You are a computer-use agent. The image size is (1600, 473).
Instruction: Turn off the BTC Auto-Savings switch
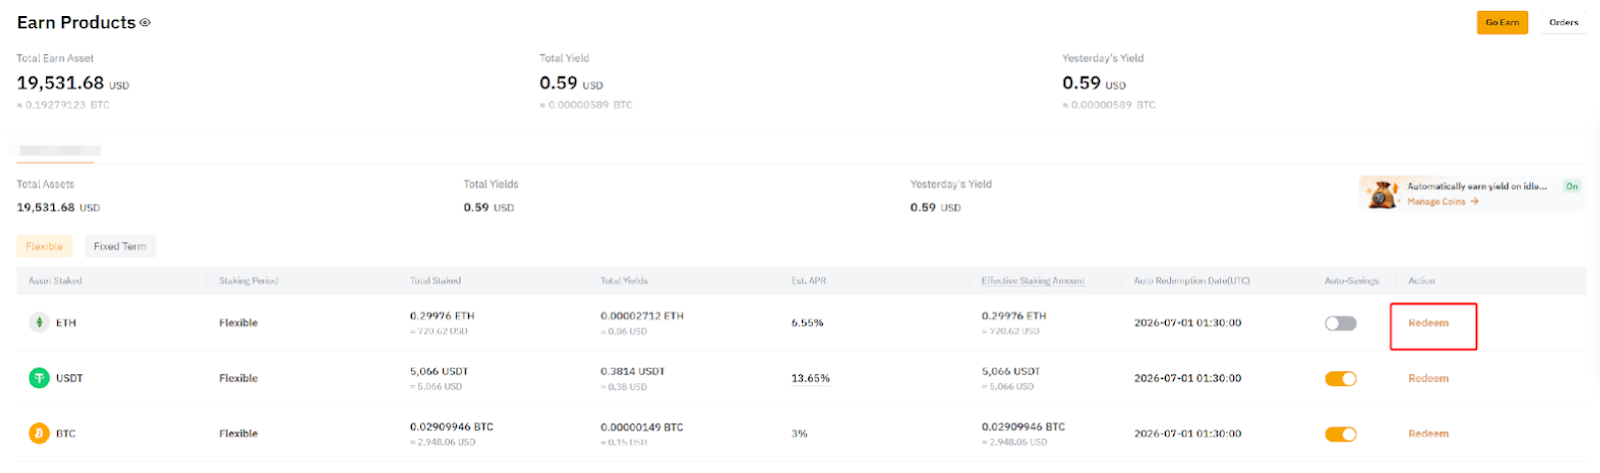pos(1340,433)
